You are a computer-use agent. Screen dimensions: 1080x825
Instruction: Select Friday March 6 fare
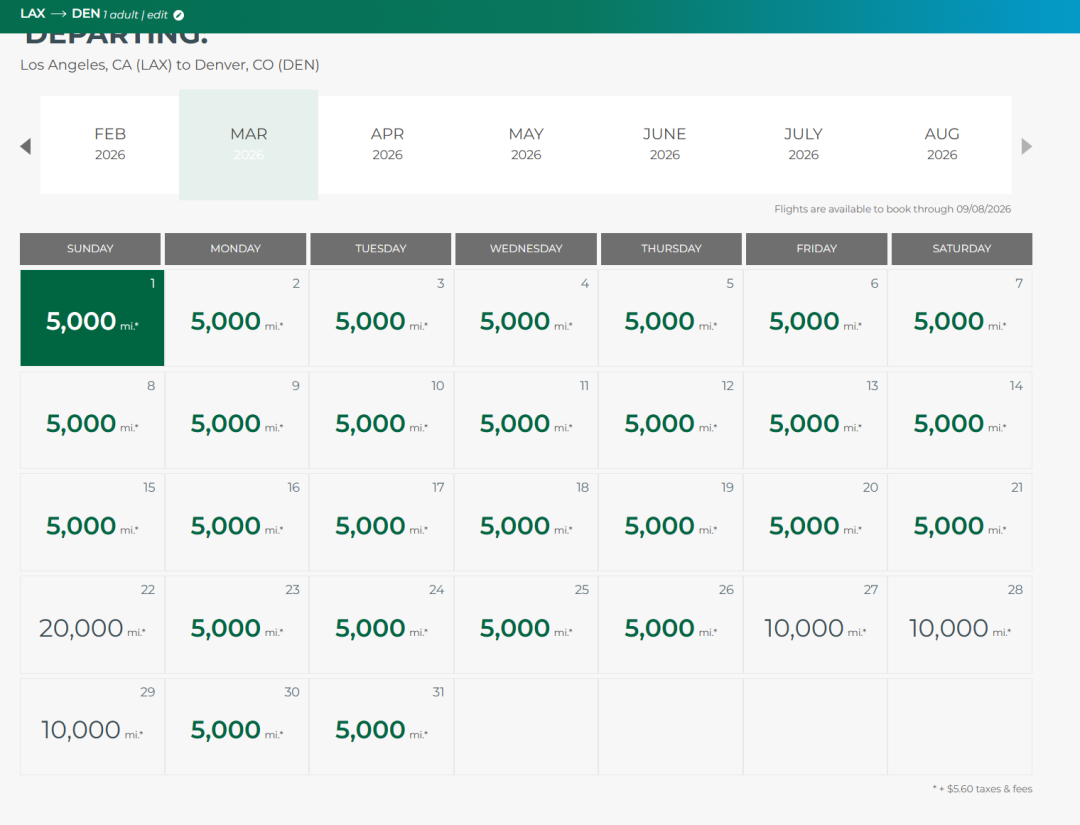[816, 318]
